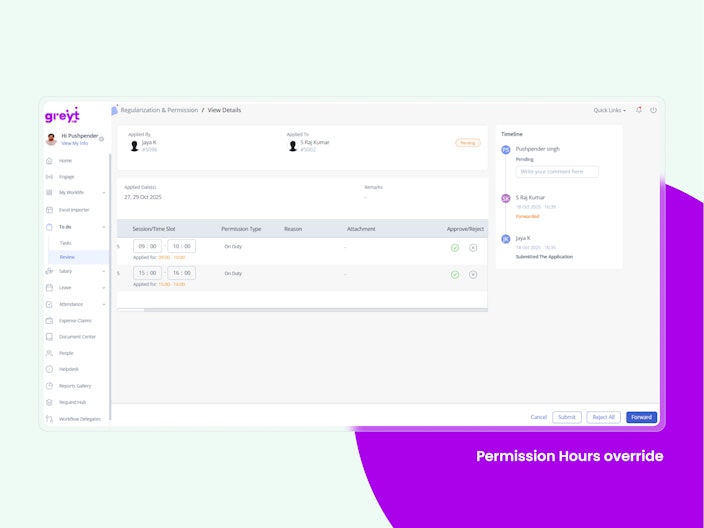Click S Raj Kumar timeline avatar
Image resolution: width=704 pixels, height=528 pixels.
506,198
